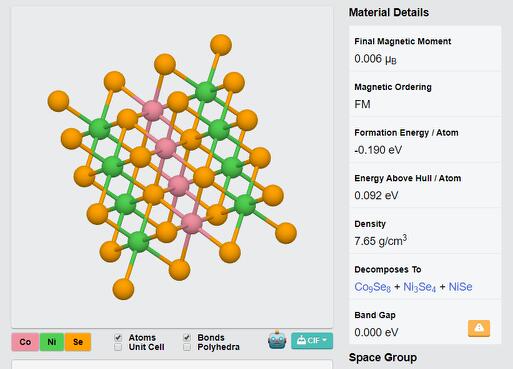This screenshot has height=369, width=513.
Task: Select the 0.006 µB magnetic moment value
Action: (375, 59)
